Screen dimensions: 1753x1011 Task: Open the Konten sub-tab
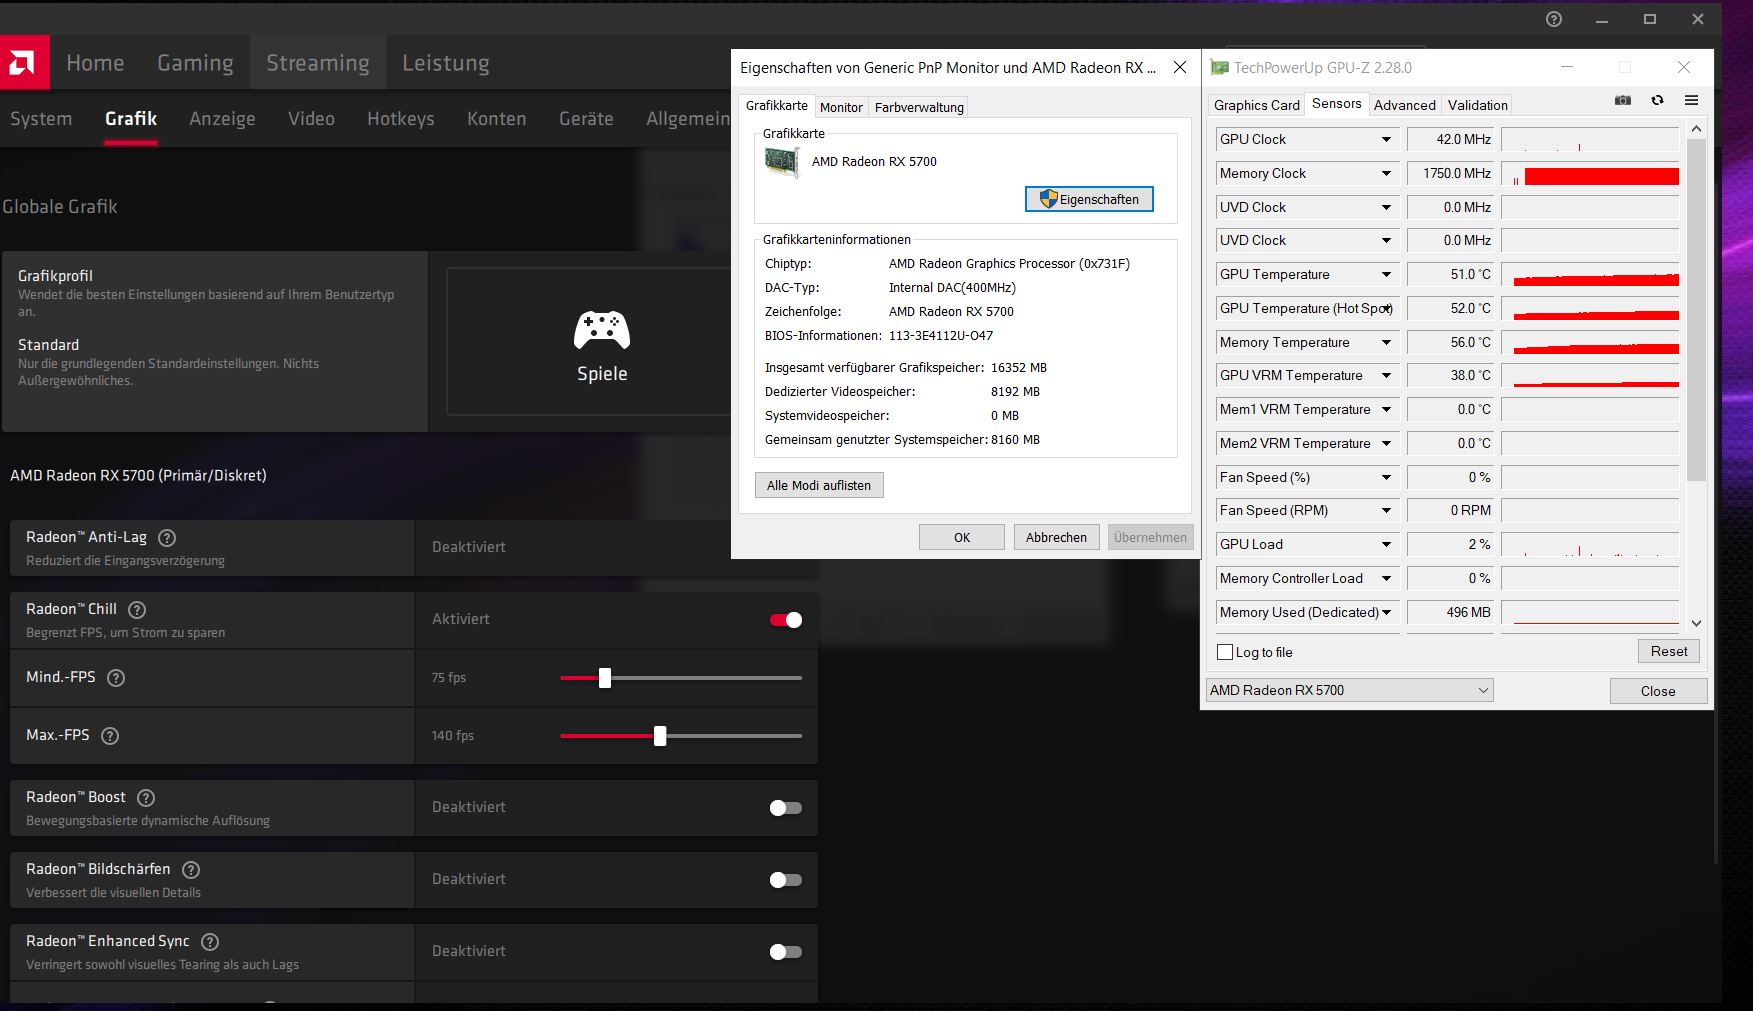click(496, 119)
